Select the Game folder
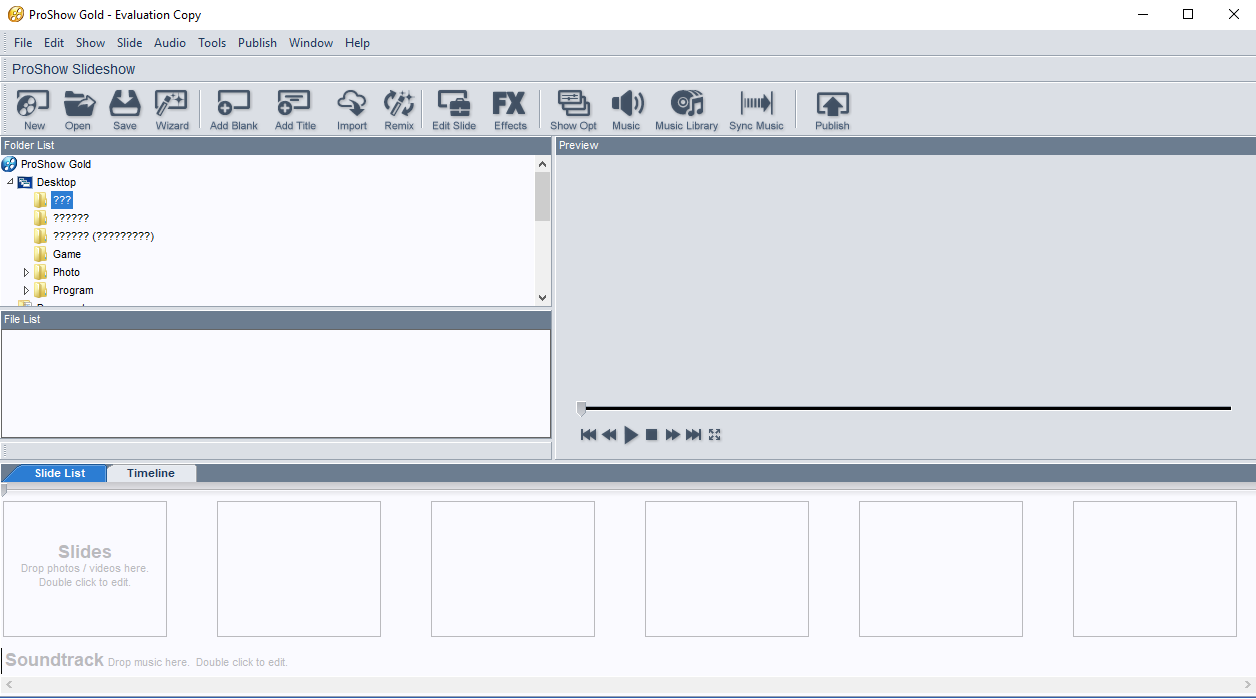Viewport: 1256px width, 699px height. (67, 254)
